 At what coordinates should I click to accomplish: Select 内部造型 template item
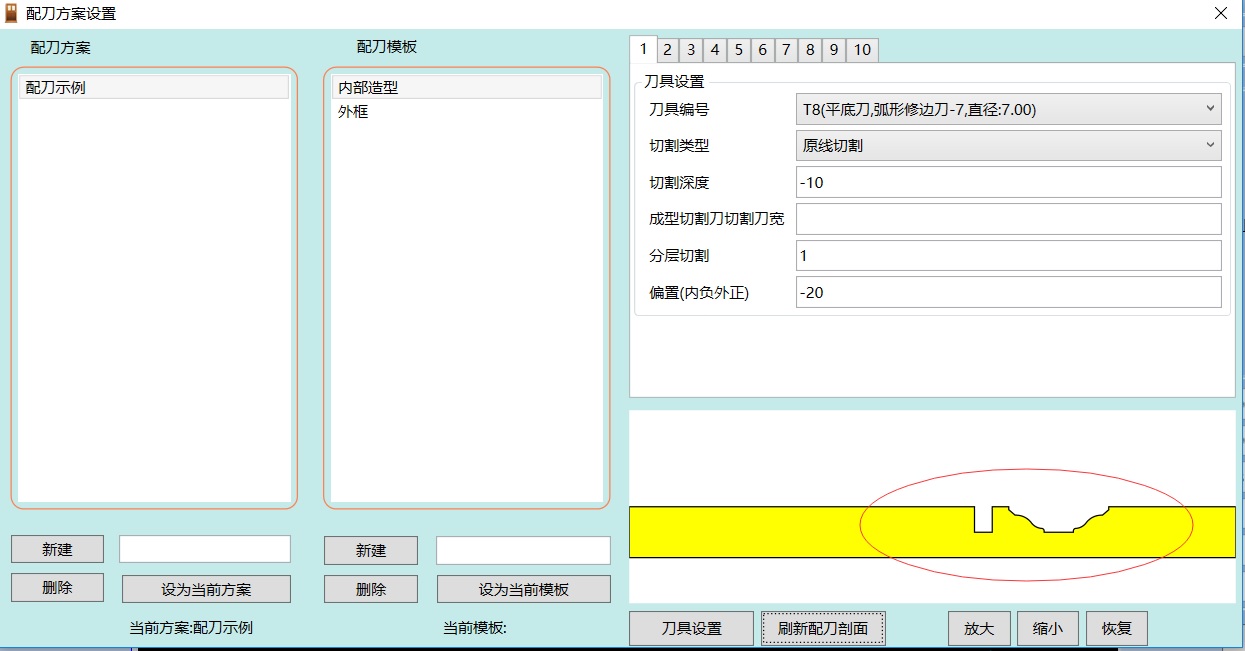[x=466, y=88]
